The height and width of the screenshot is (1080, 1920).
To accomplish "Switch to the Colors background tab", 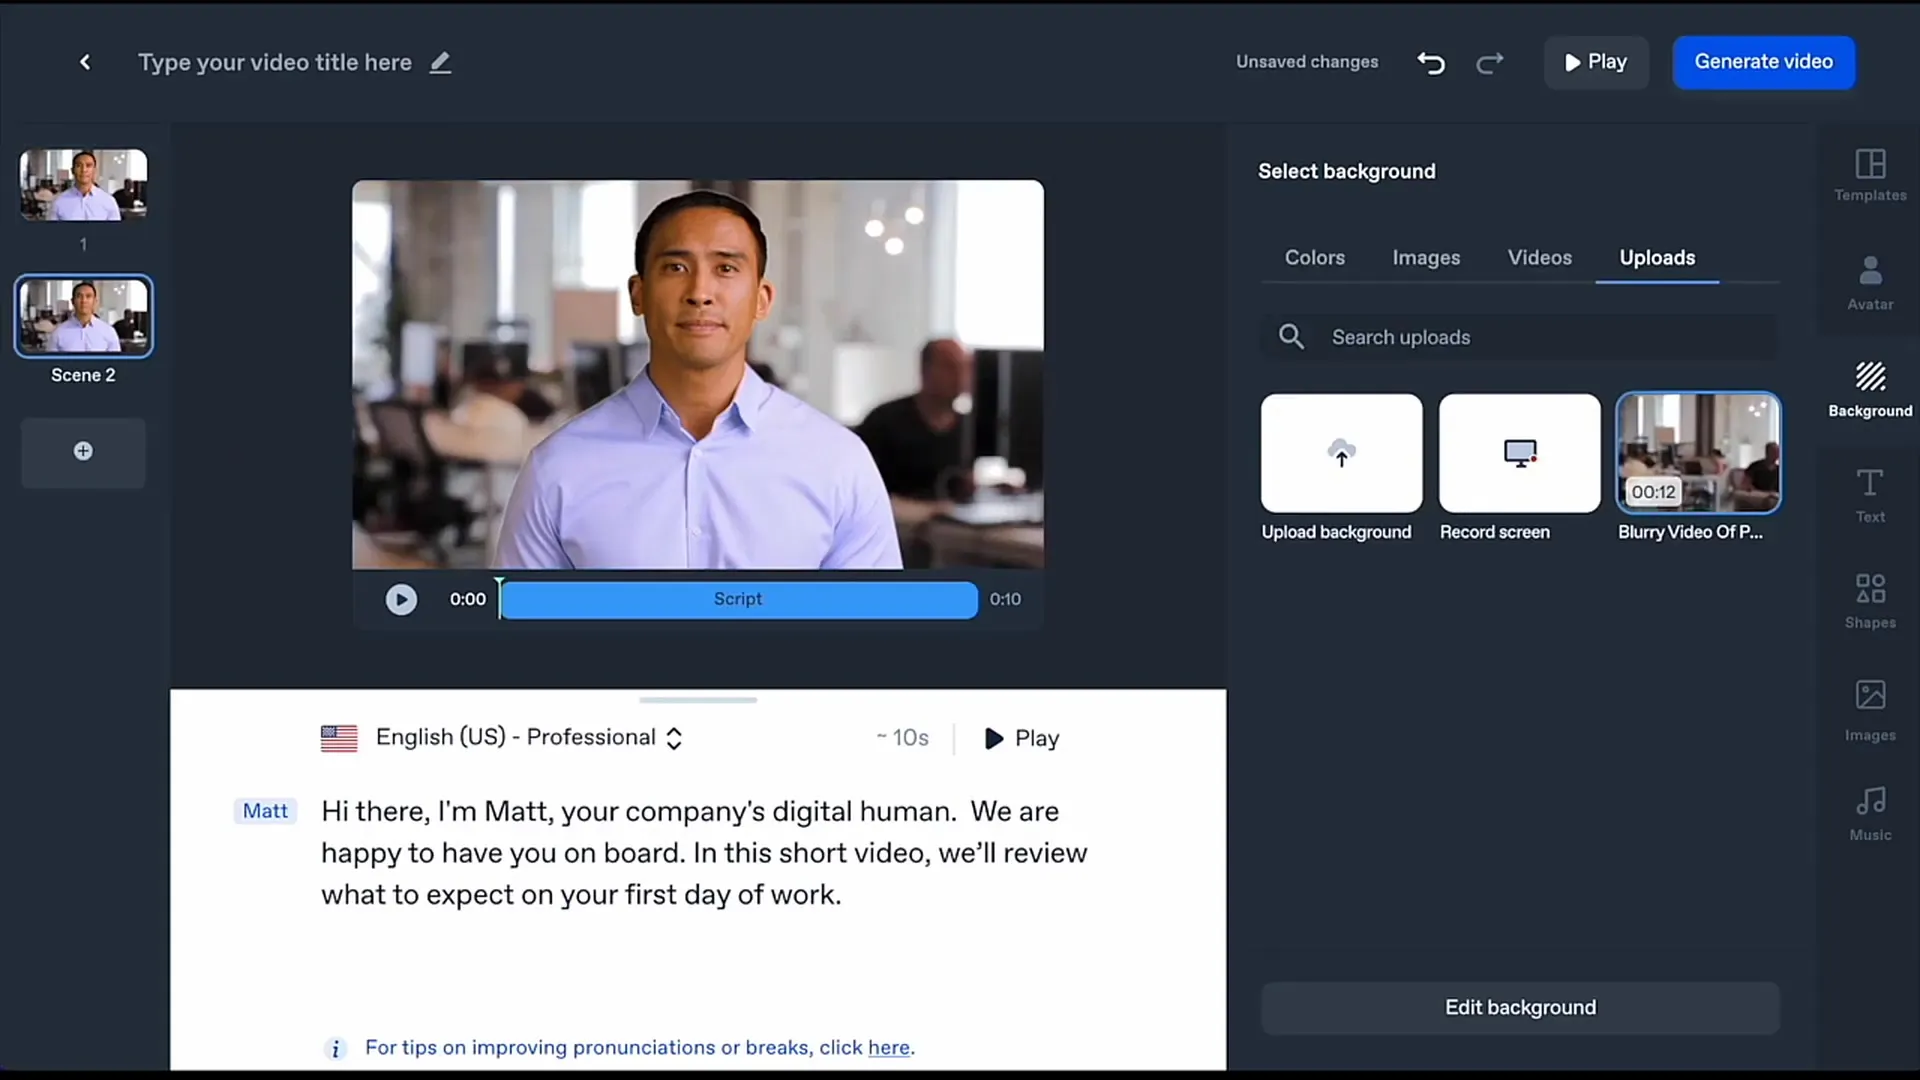I will pyautogui.click(x=1315, y=257).
